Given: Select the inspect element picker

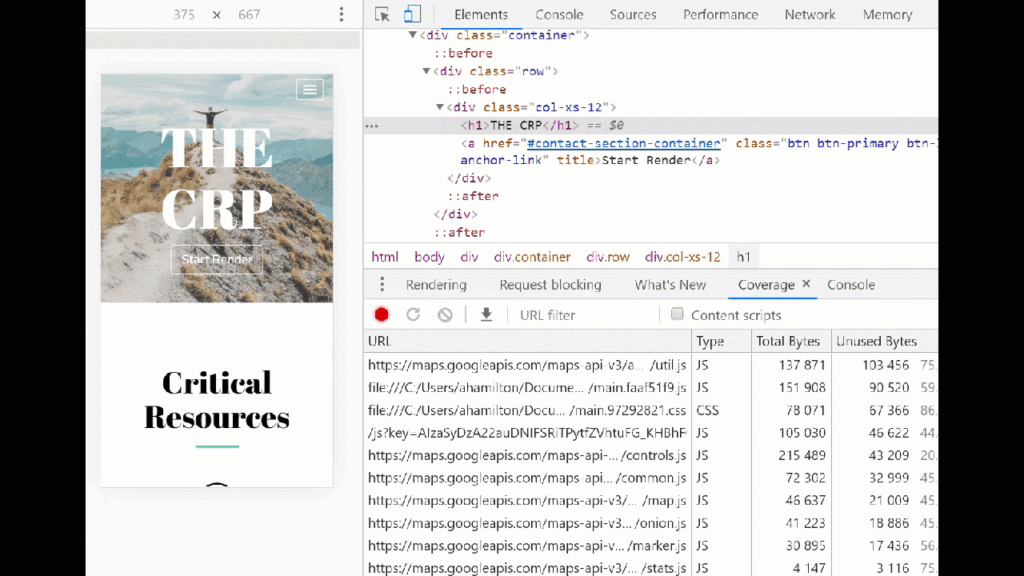Looking at the screenshot, I should click(x=381, y=14).
